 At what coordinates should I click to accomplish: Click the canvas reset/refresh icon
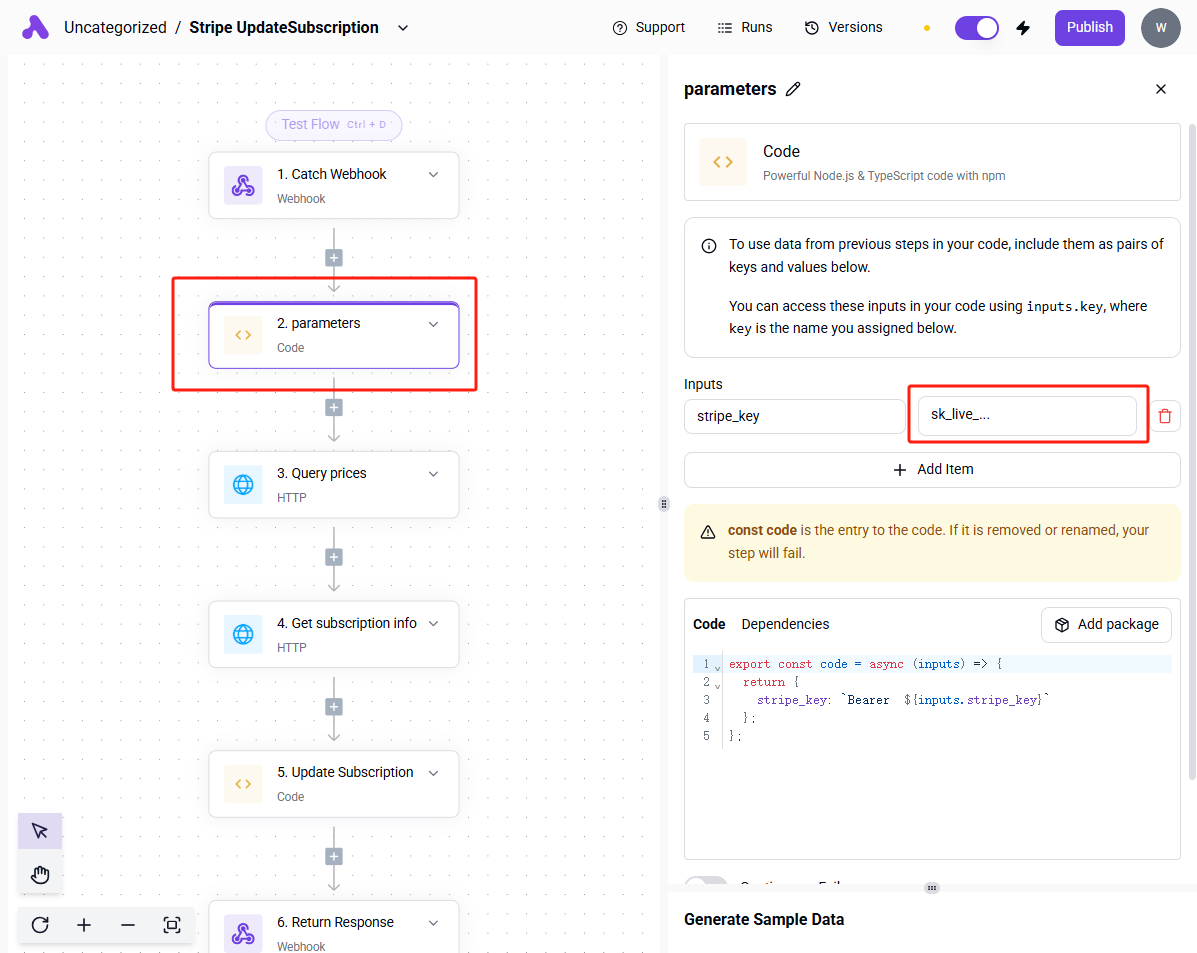click(40, 925)
